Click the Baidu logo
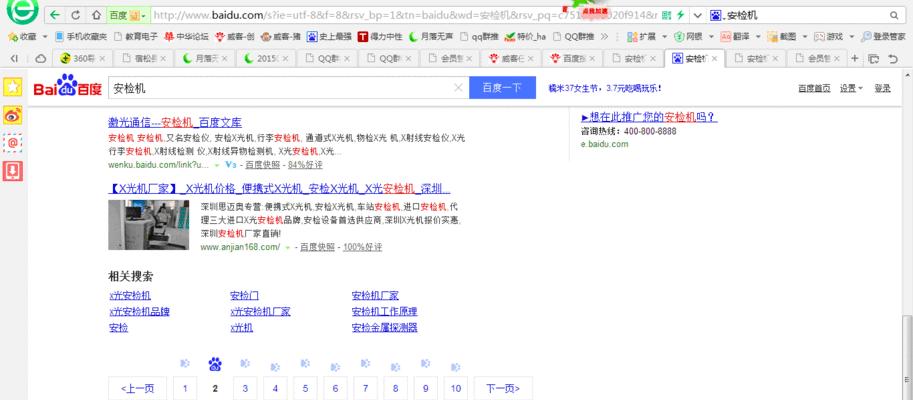This screenshot has width=913, height=400. 68,86
